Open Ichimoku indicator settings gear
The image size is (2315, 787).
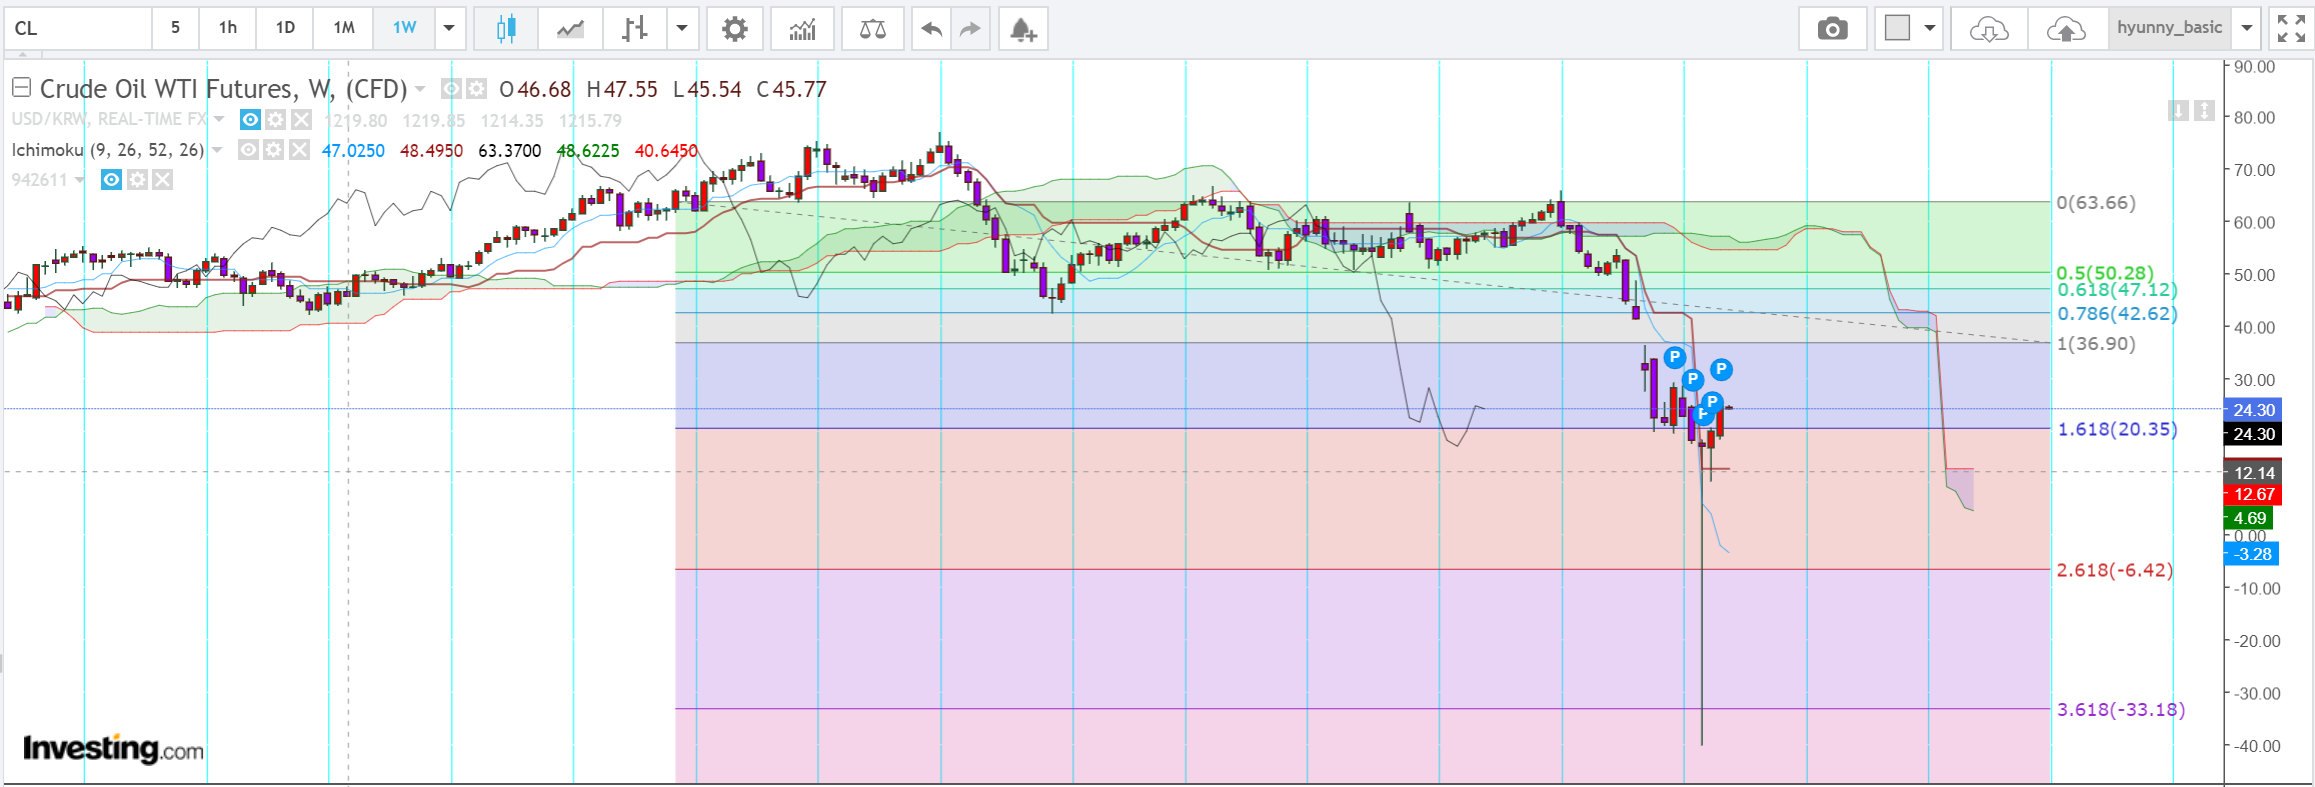pos(273,150)
